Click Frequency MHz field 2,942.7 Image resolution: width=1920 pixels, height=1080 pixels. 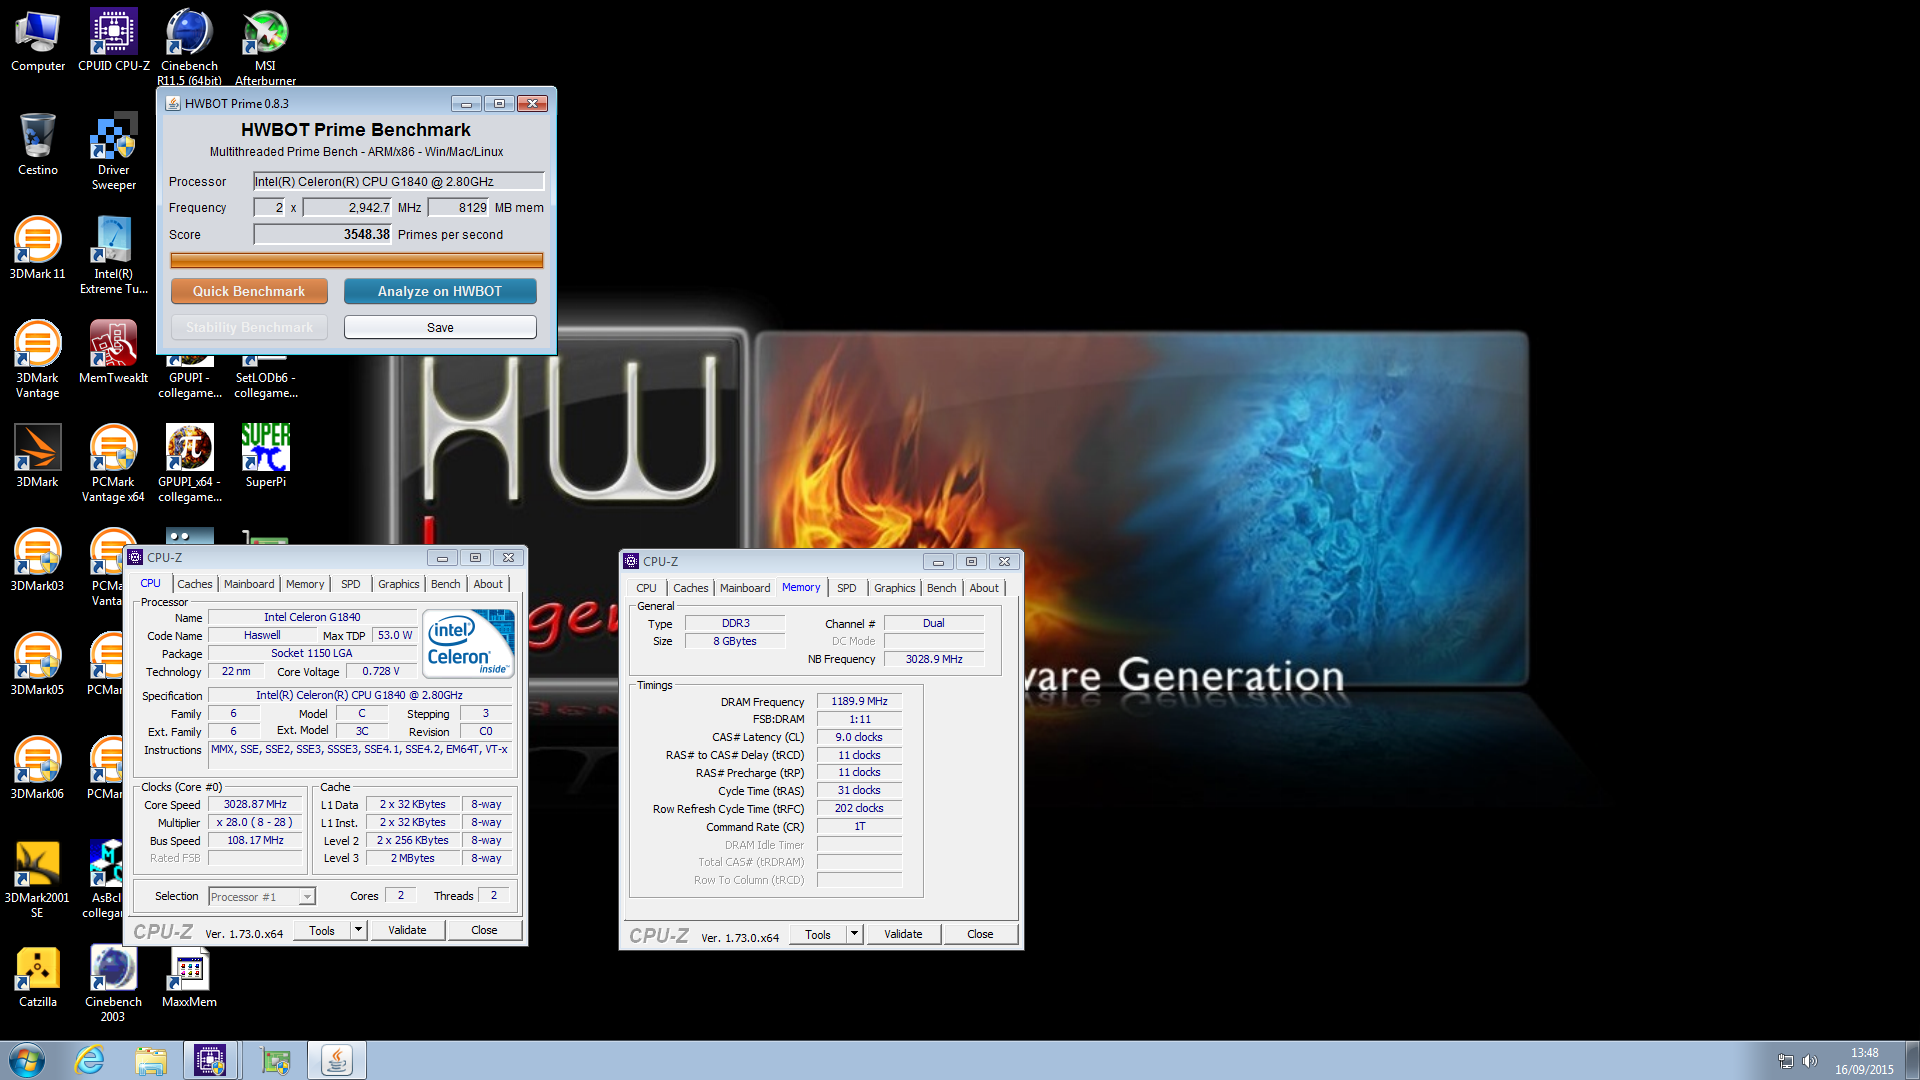point(347,208)
